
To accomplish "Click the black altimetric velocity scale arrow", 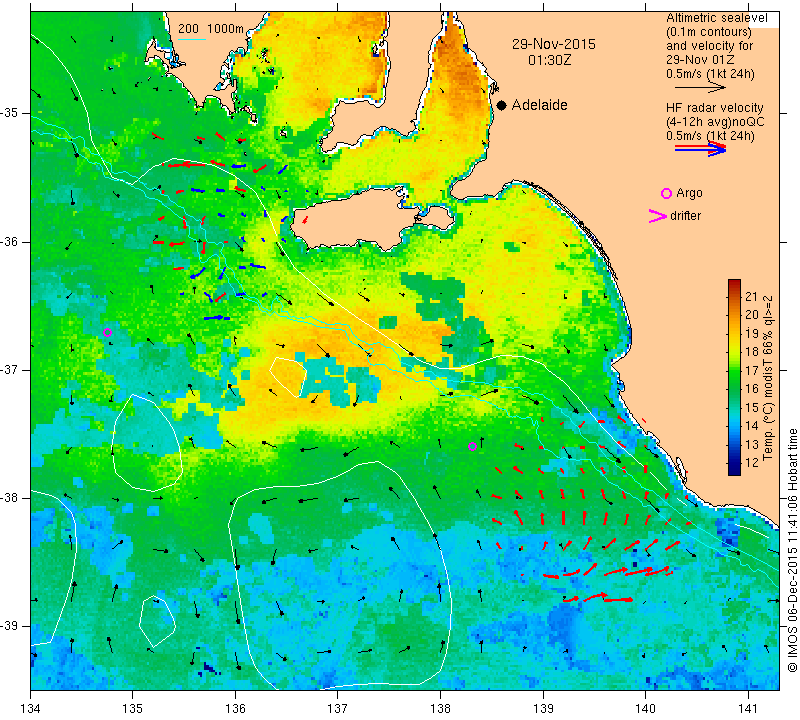I will pos(699,87).
